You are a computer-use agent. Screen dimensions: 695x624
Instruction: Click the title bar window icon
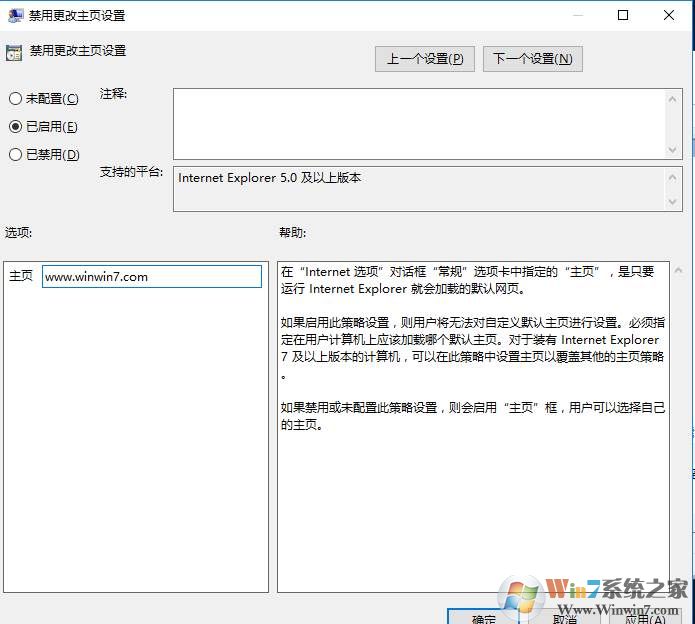pyautogui.click(x=15, y=16)
